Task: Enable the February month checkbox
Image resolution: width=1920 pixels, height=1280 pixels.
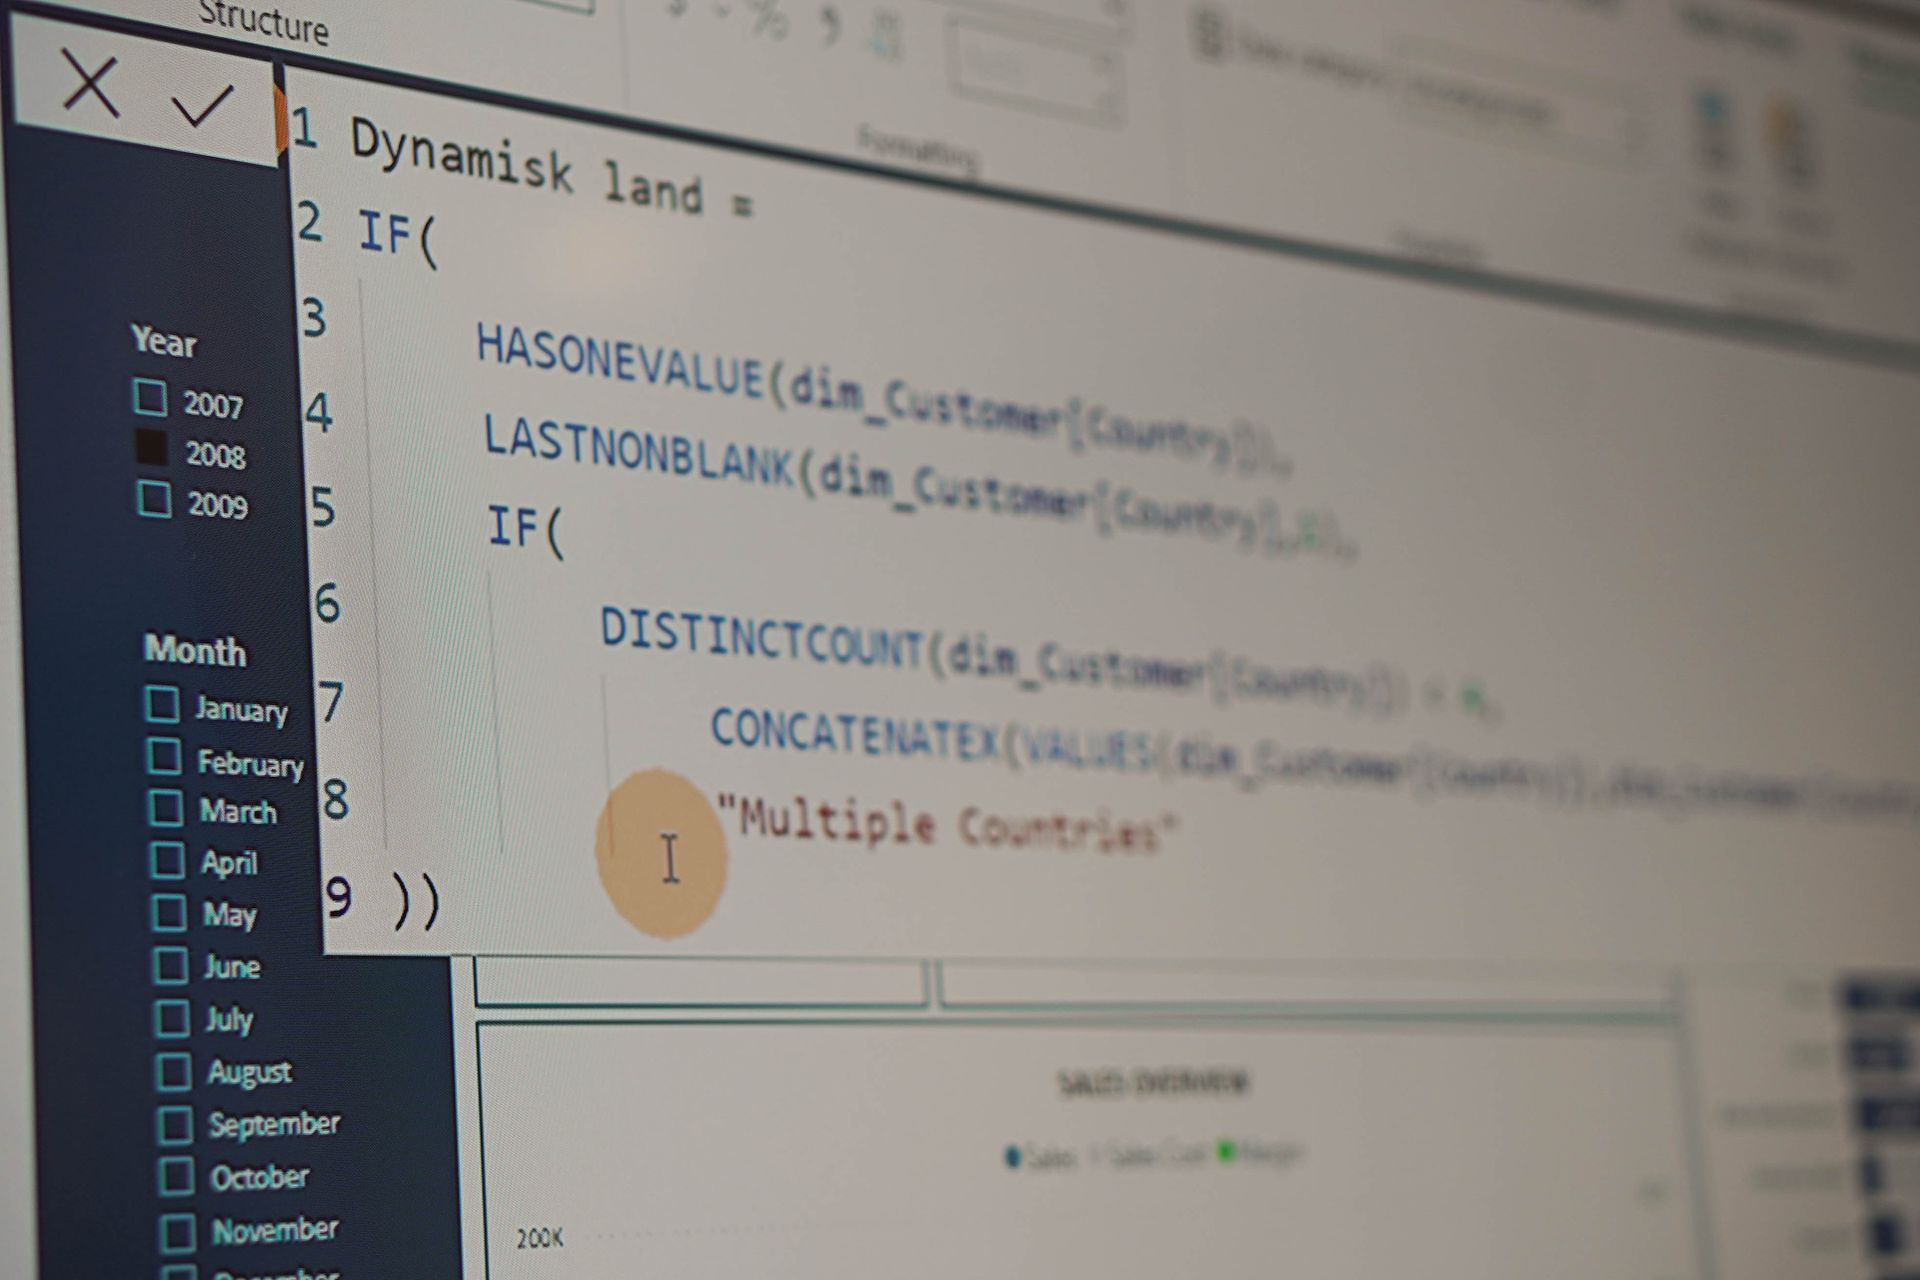Action: coord(164,756)
